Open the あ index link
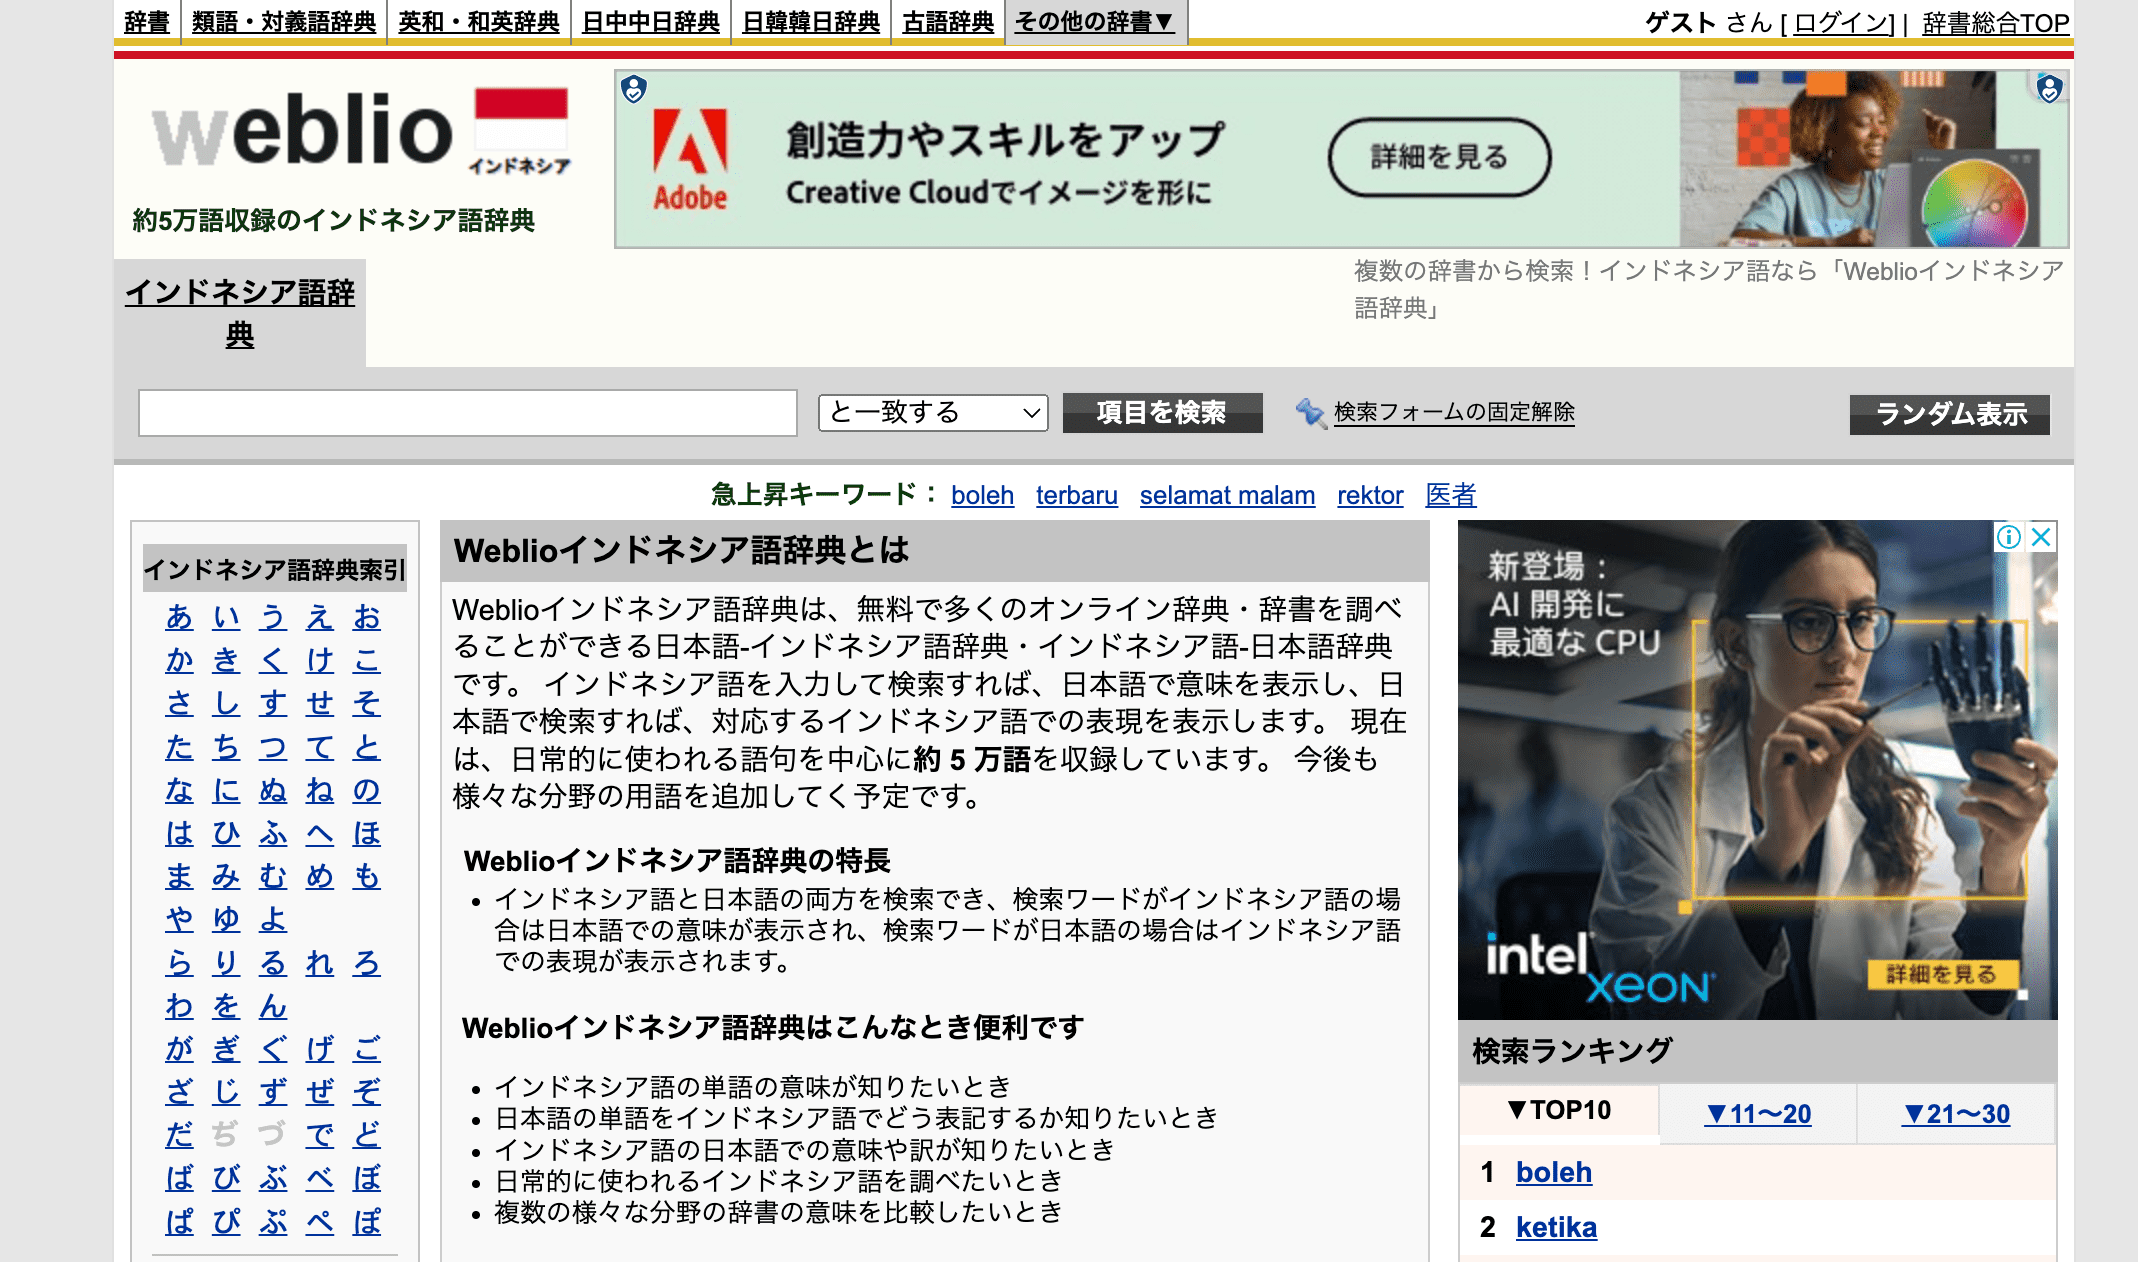 [179, 617]
